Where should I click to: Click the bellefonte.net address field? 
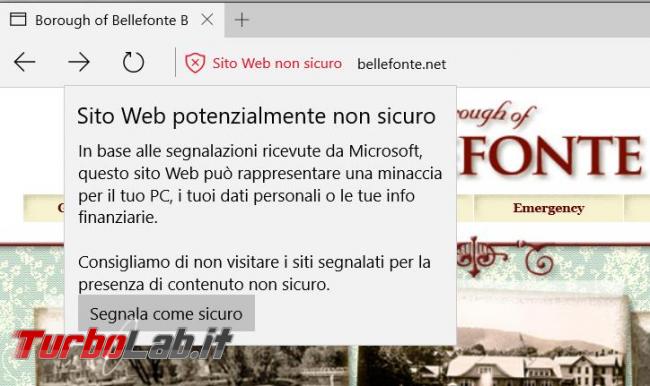coord(402,64)
